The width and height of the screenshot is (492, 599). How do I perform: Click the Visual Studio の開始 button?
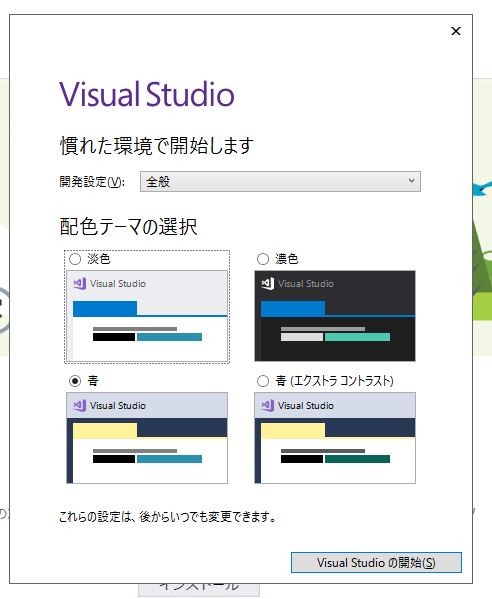tap(376, 563)
